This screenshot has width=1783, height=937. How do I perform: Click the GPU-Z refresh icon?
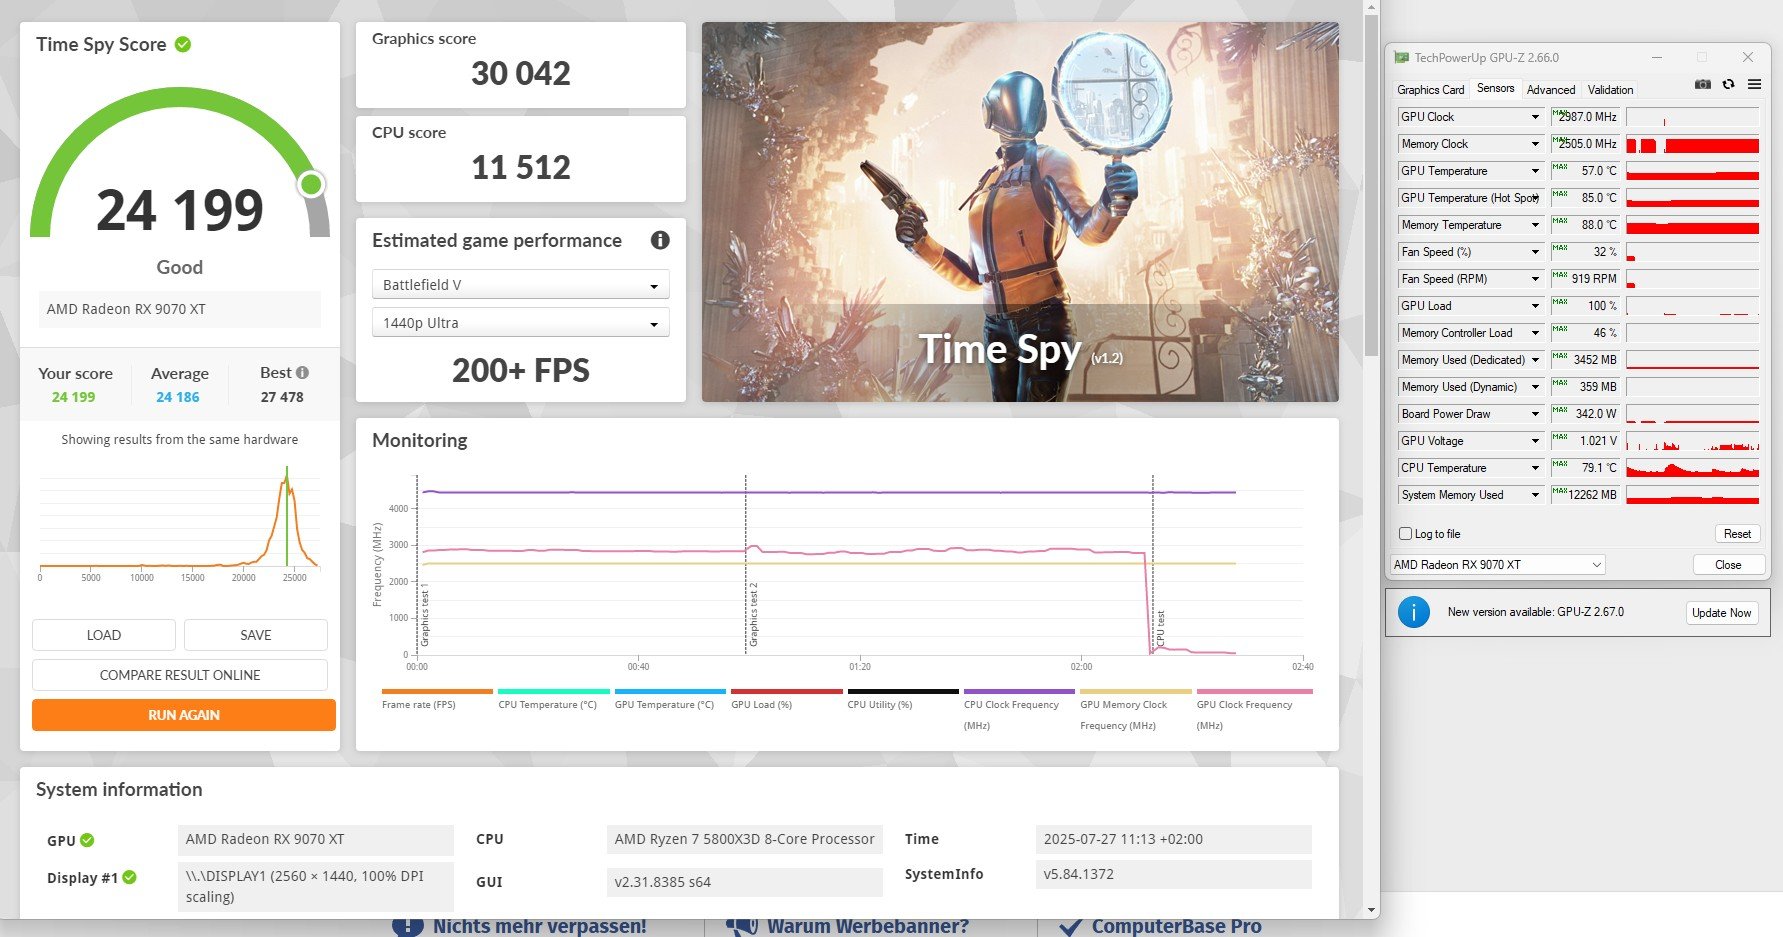1728,85
